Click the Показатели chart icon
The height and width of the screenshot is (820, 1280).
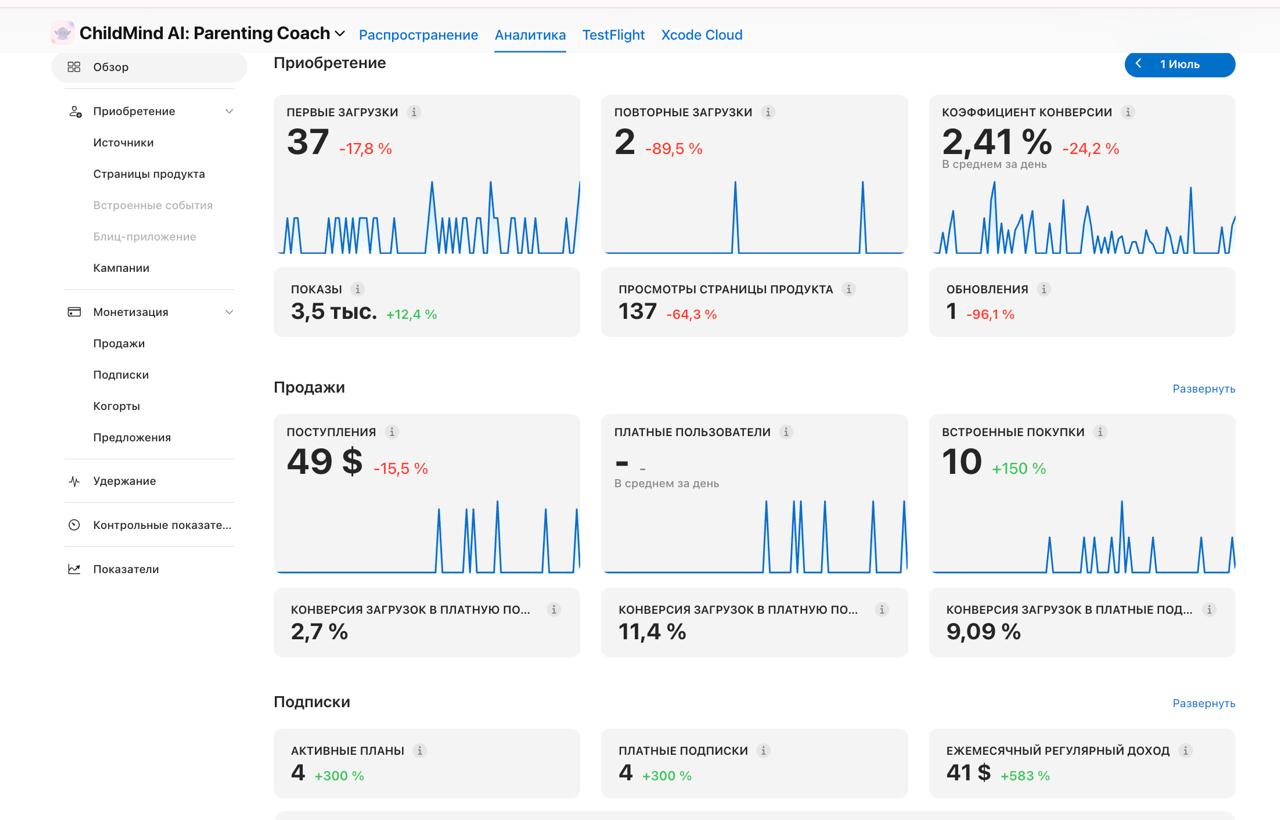pyautogui.click(x=74, y=569)
